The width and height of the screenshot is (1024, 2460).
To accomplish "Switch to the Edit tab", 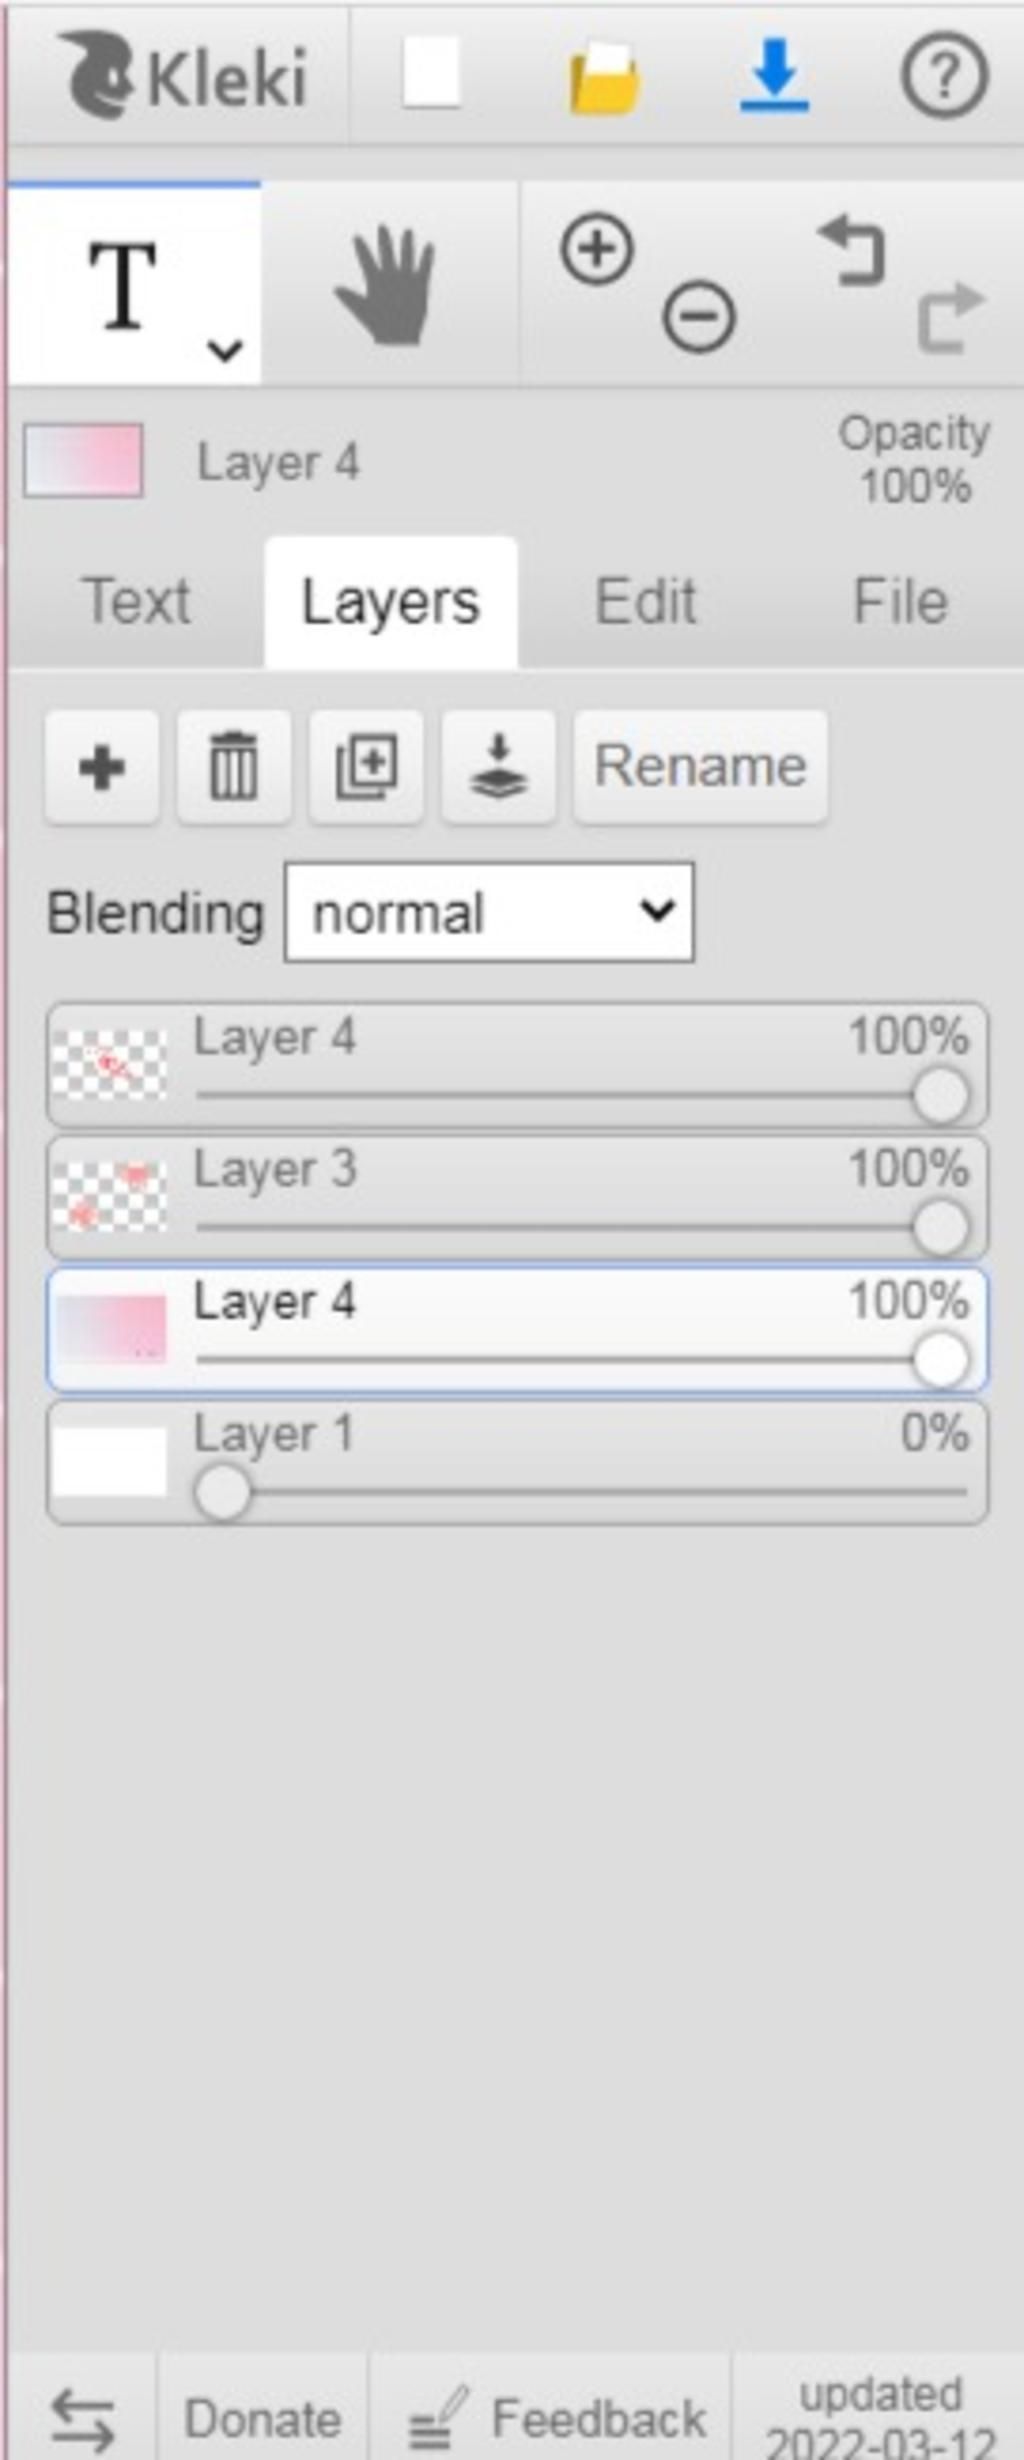I will 646,601.
